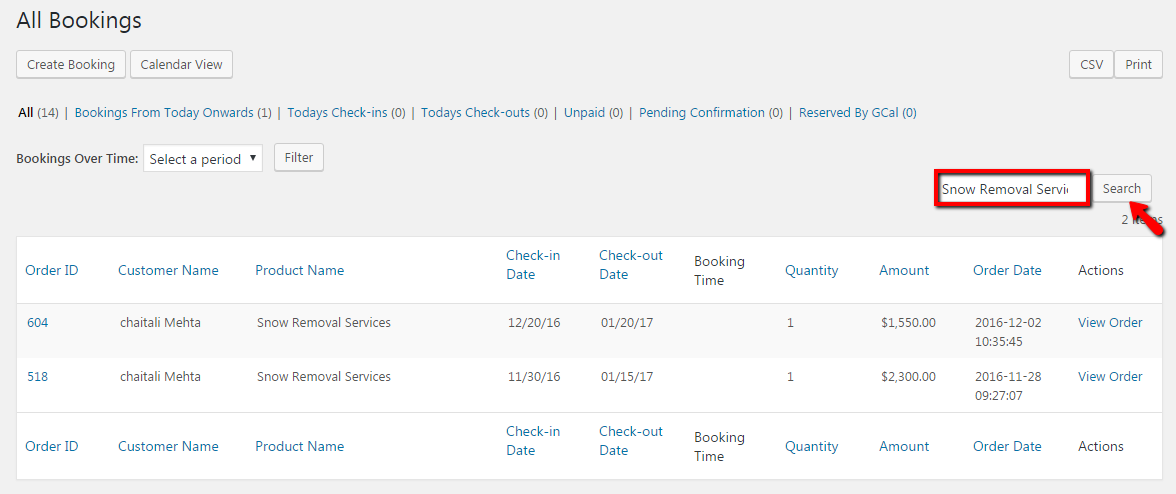Sort by Order Date in table footer
Viewport: 1176px width, 494px height.
point(1007,447)
